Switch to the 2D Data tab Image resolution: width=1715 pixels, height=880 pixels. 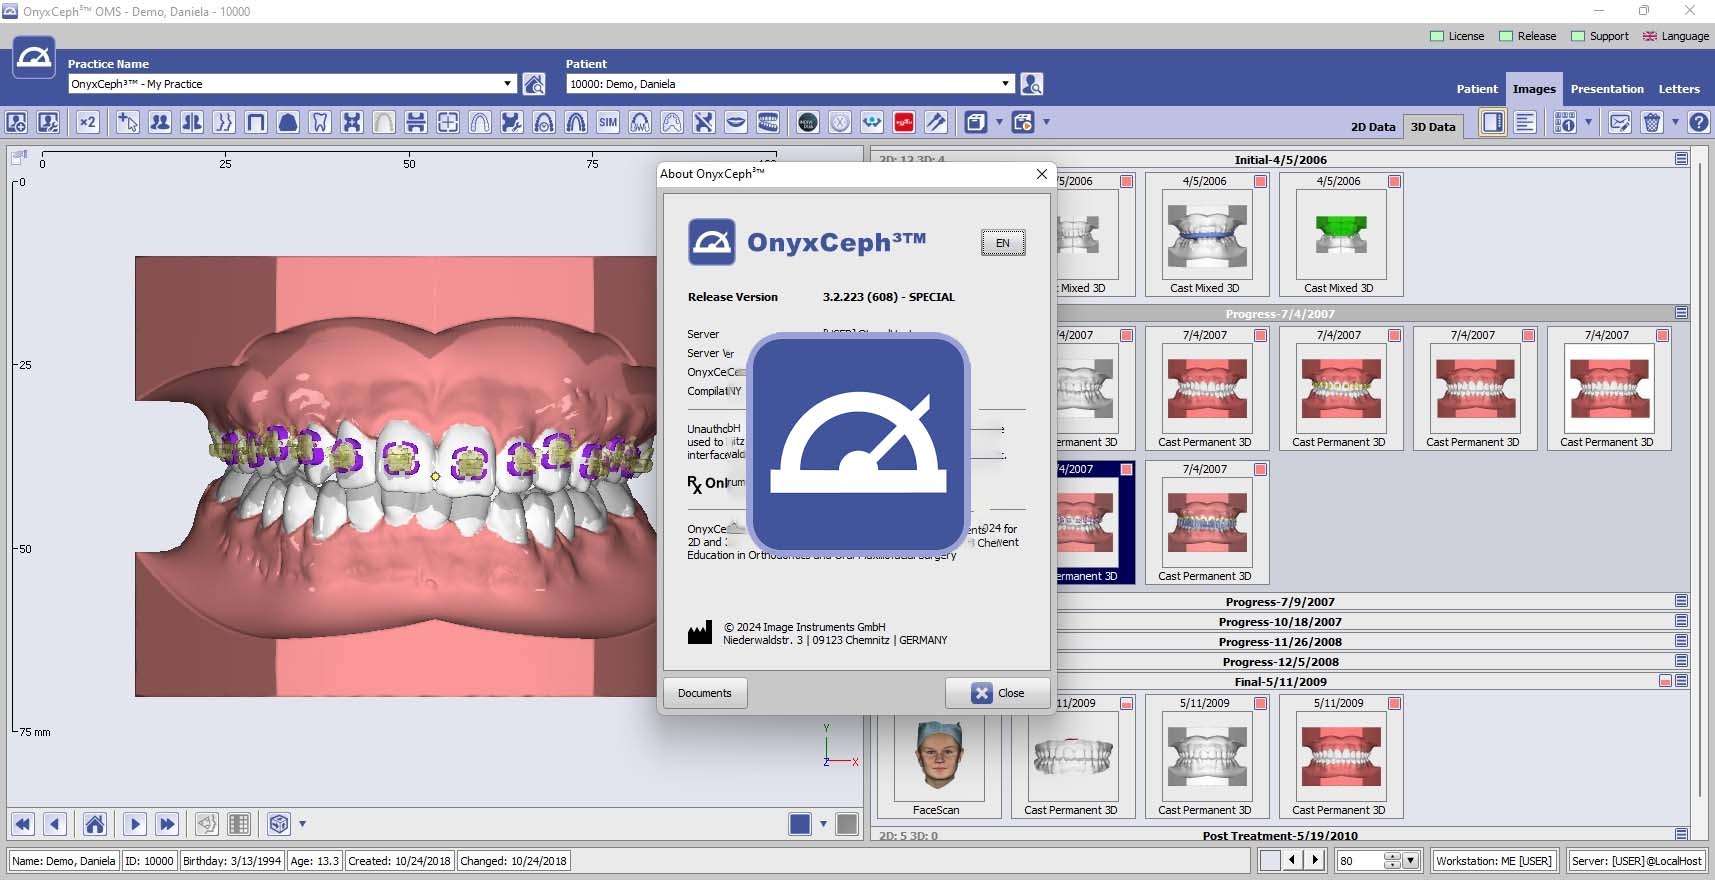1372,127
